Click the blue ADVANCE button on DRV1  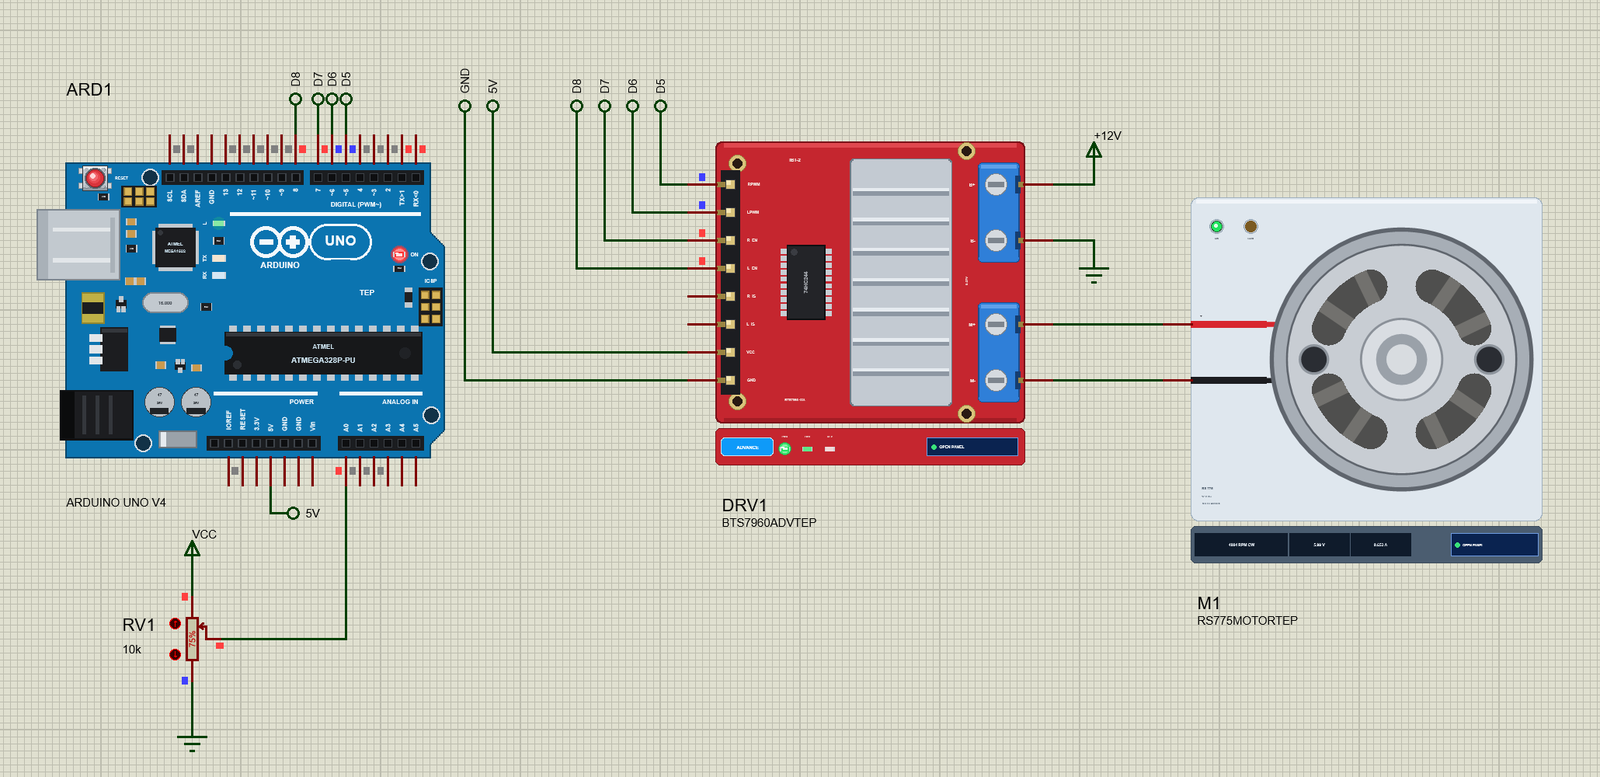point(747,447)
